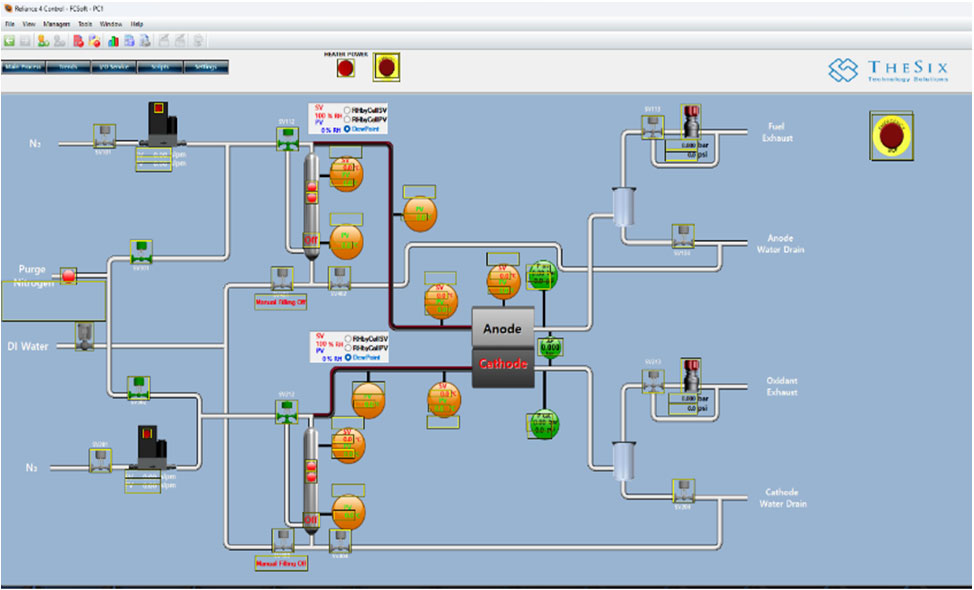Click the Fuel Exhaust back pressure regulator
Viewport: 974px width, 590px height.
(691, 122)
